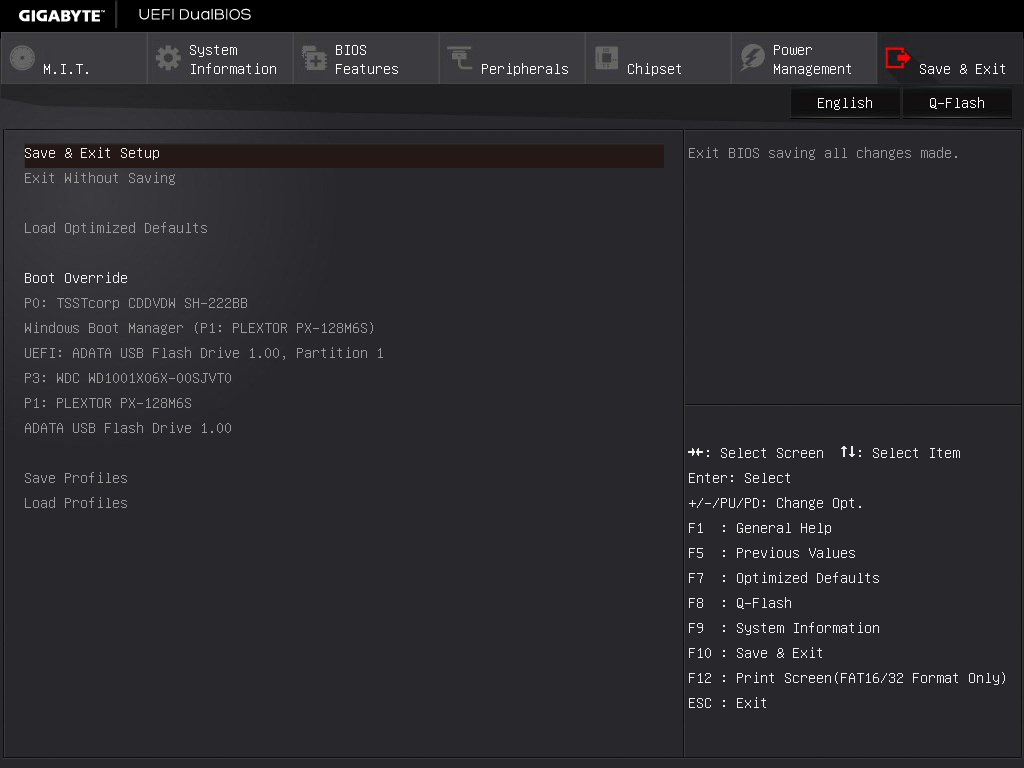Click the Enter: Select hint
Image resolution: width=1024 pixels, height=768 pixels.
[x=739, y=478]
